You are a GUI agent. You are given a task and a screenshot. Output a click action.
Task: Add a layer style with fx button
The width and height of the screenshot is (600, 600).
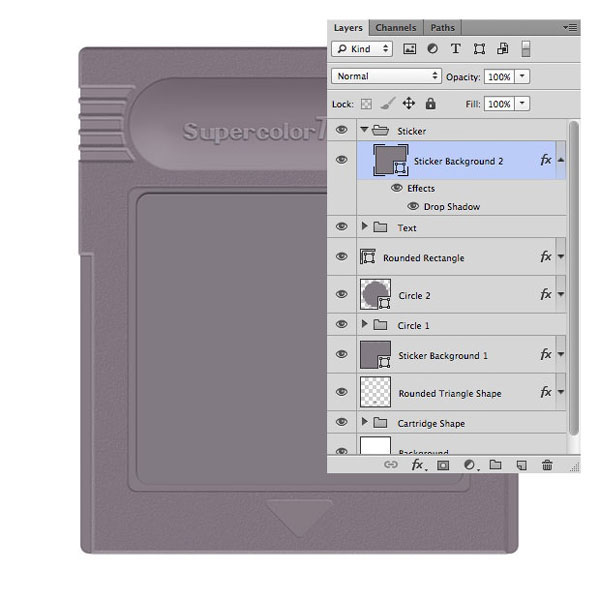click(x=417, y=465)
